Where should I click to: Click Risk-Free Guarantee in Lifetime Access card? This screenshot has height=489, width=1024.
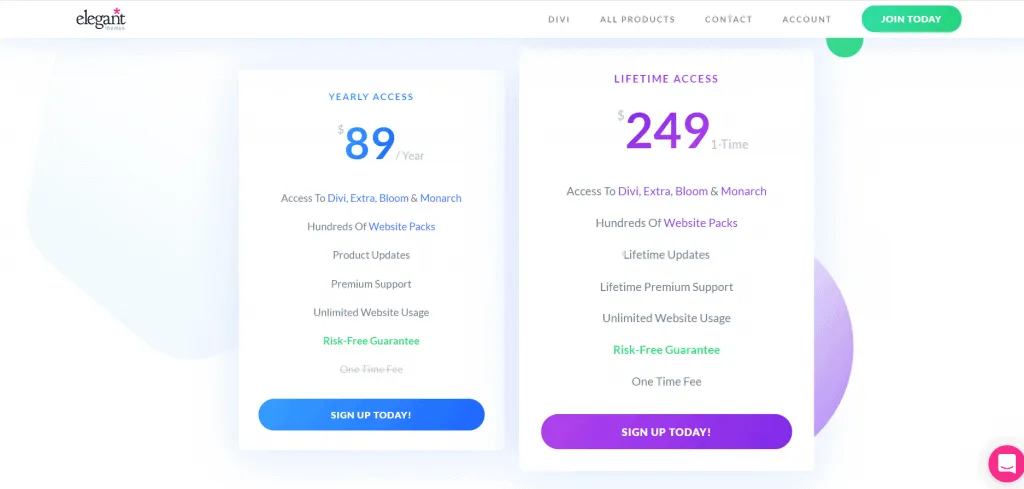click(666, 350)
